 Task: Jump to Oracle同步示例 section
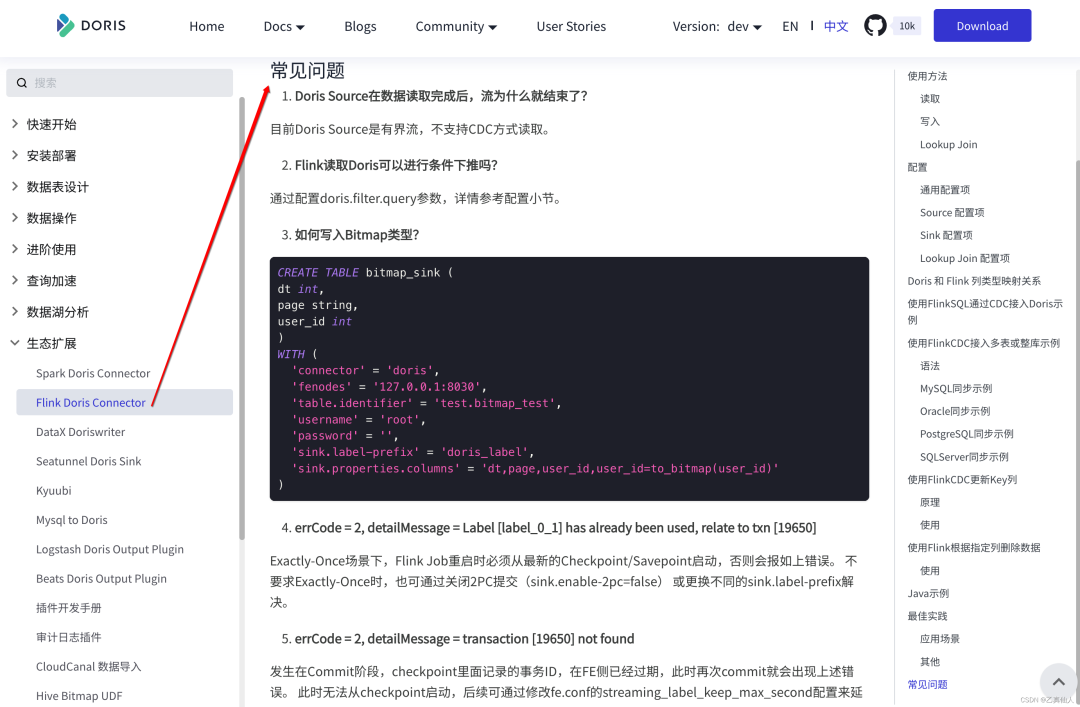point(955,411)
